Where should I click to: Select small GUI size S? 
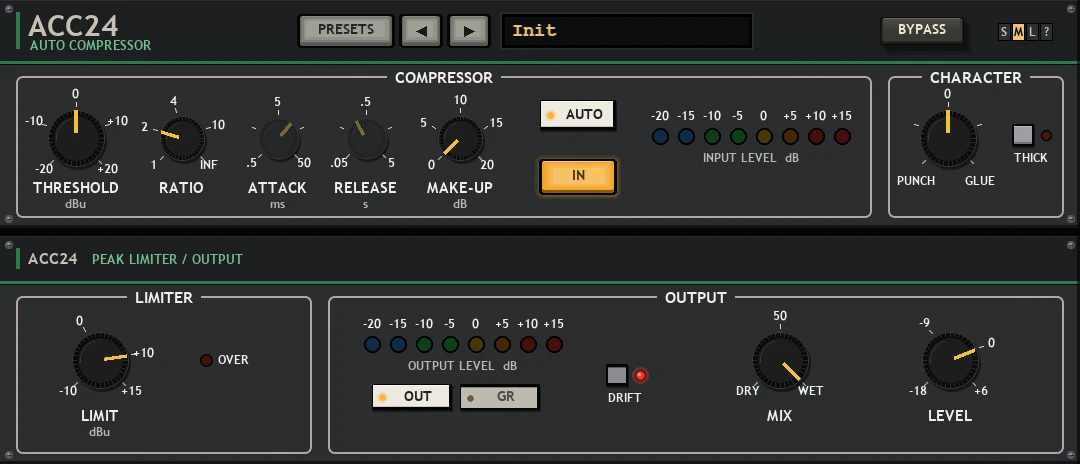(x=1004, y=32)
